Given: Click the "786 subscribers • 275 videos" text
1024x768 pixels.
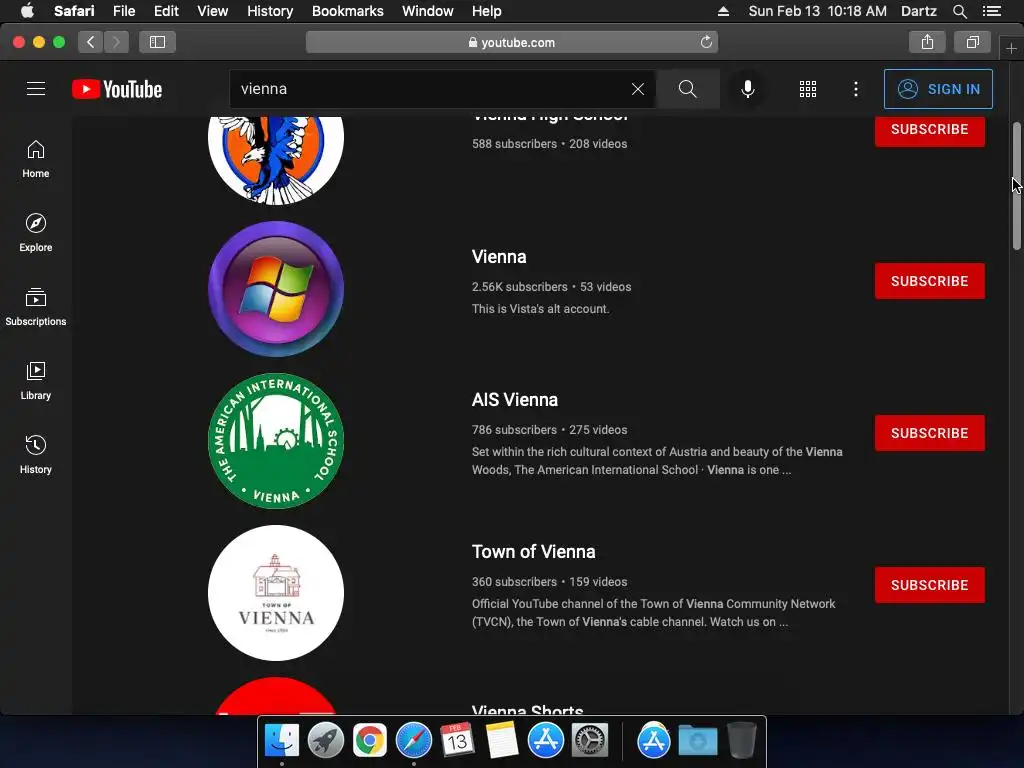Looking at the screenshot, I should [549, 430].
